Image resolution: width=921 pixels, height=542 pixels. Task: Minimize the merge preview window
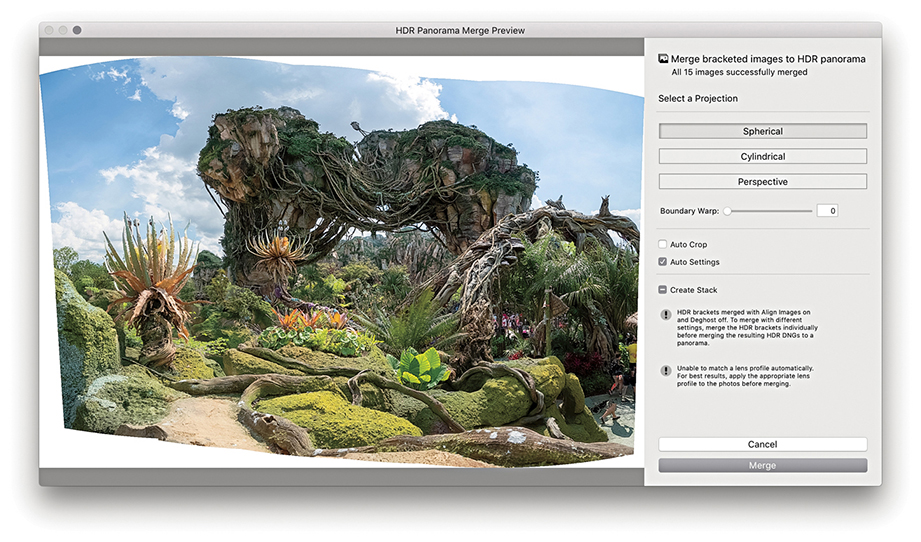(62, 30)
